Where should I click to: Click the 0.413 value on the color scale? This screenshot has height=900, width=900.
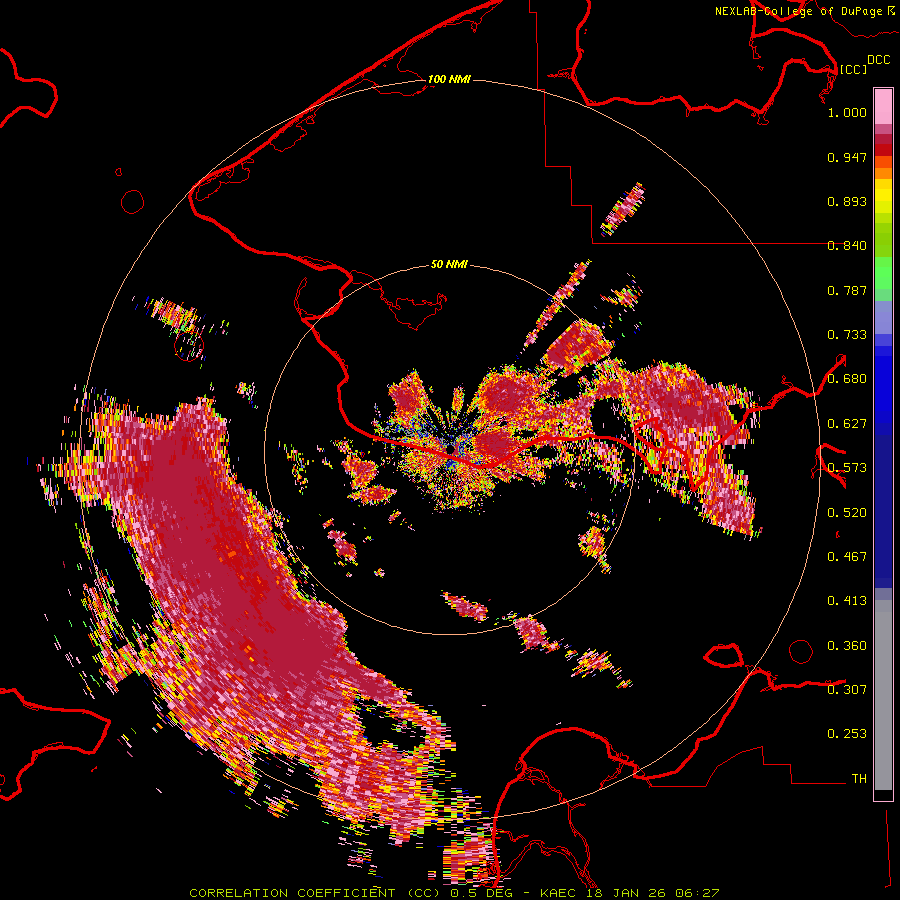click(x=847, y=601)
